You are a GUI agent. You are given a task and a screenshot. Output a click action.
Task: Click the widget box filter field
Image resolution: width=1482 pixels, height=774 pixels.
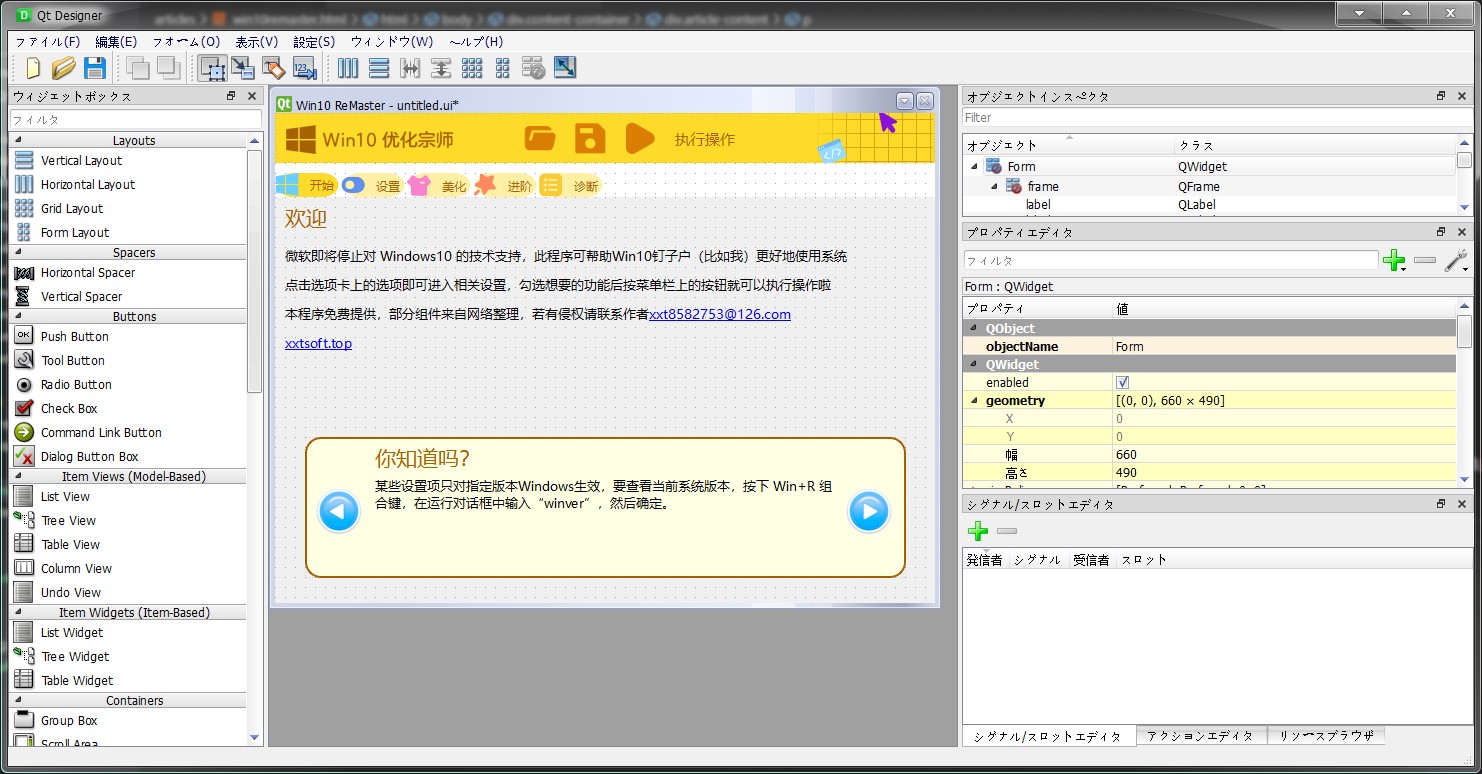136,119
